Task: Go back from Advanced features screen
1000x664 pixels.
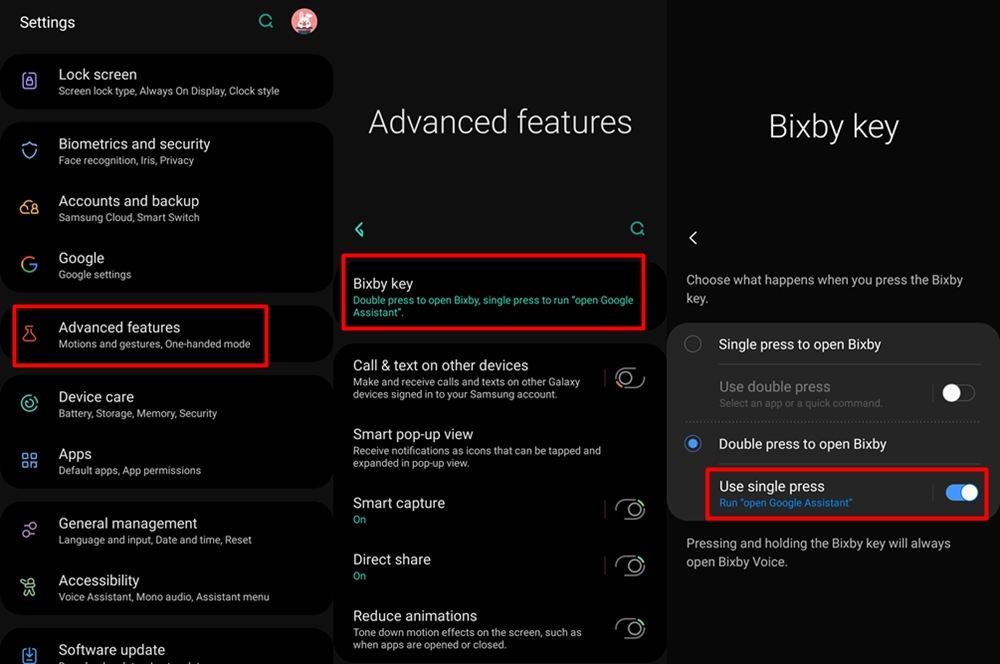Action: 360,229
